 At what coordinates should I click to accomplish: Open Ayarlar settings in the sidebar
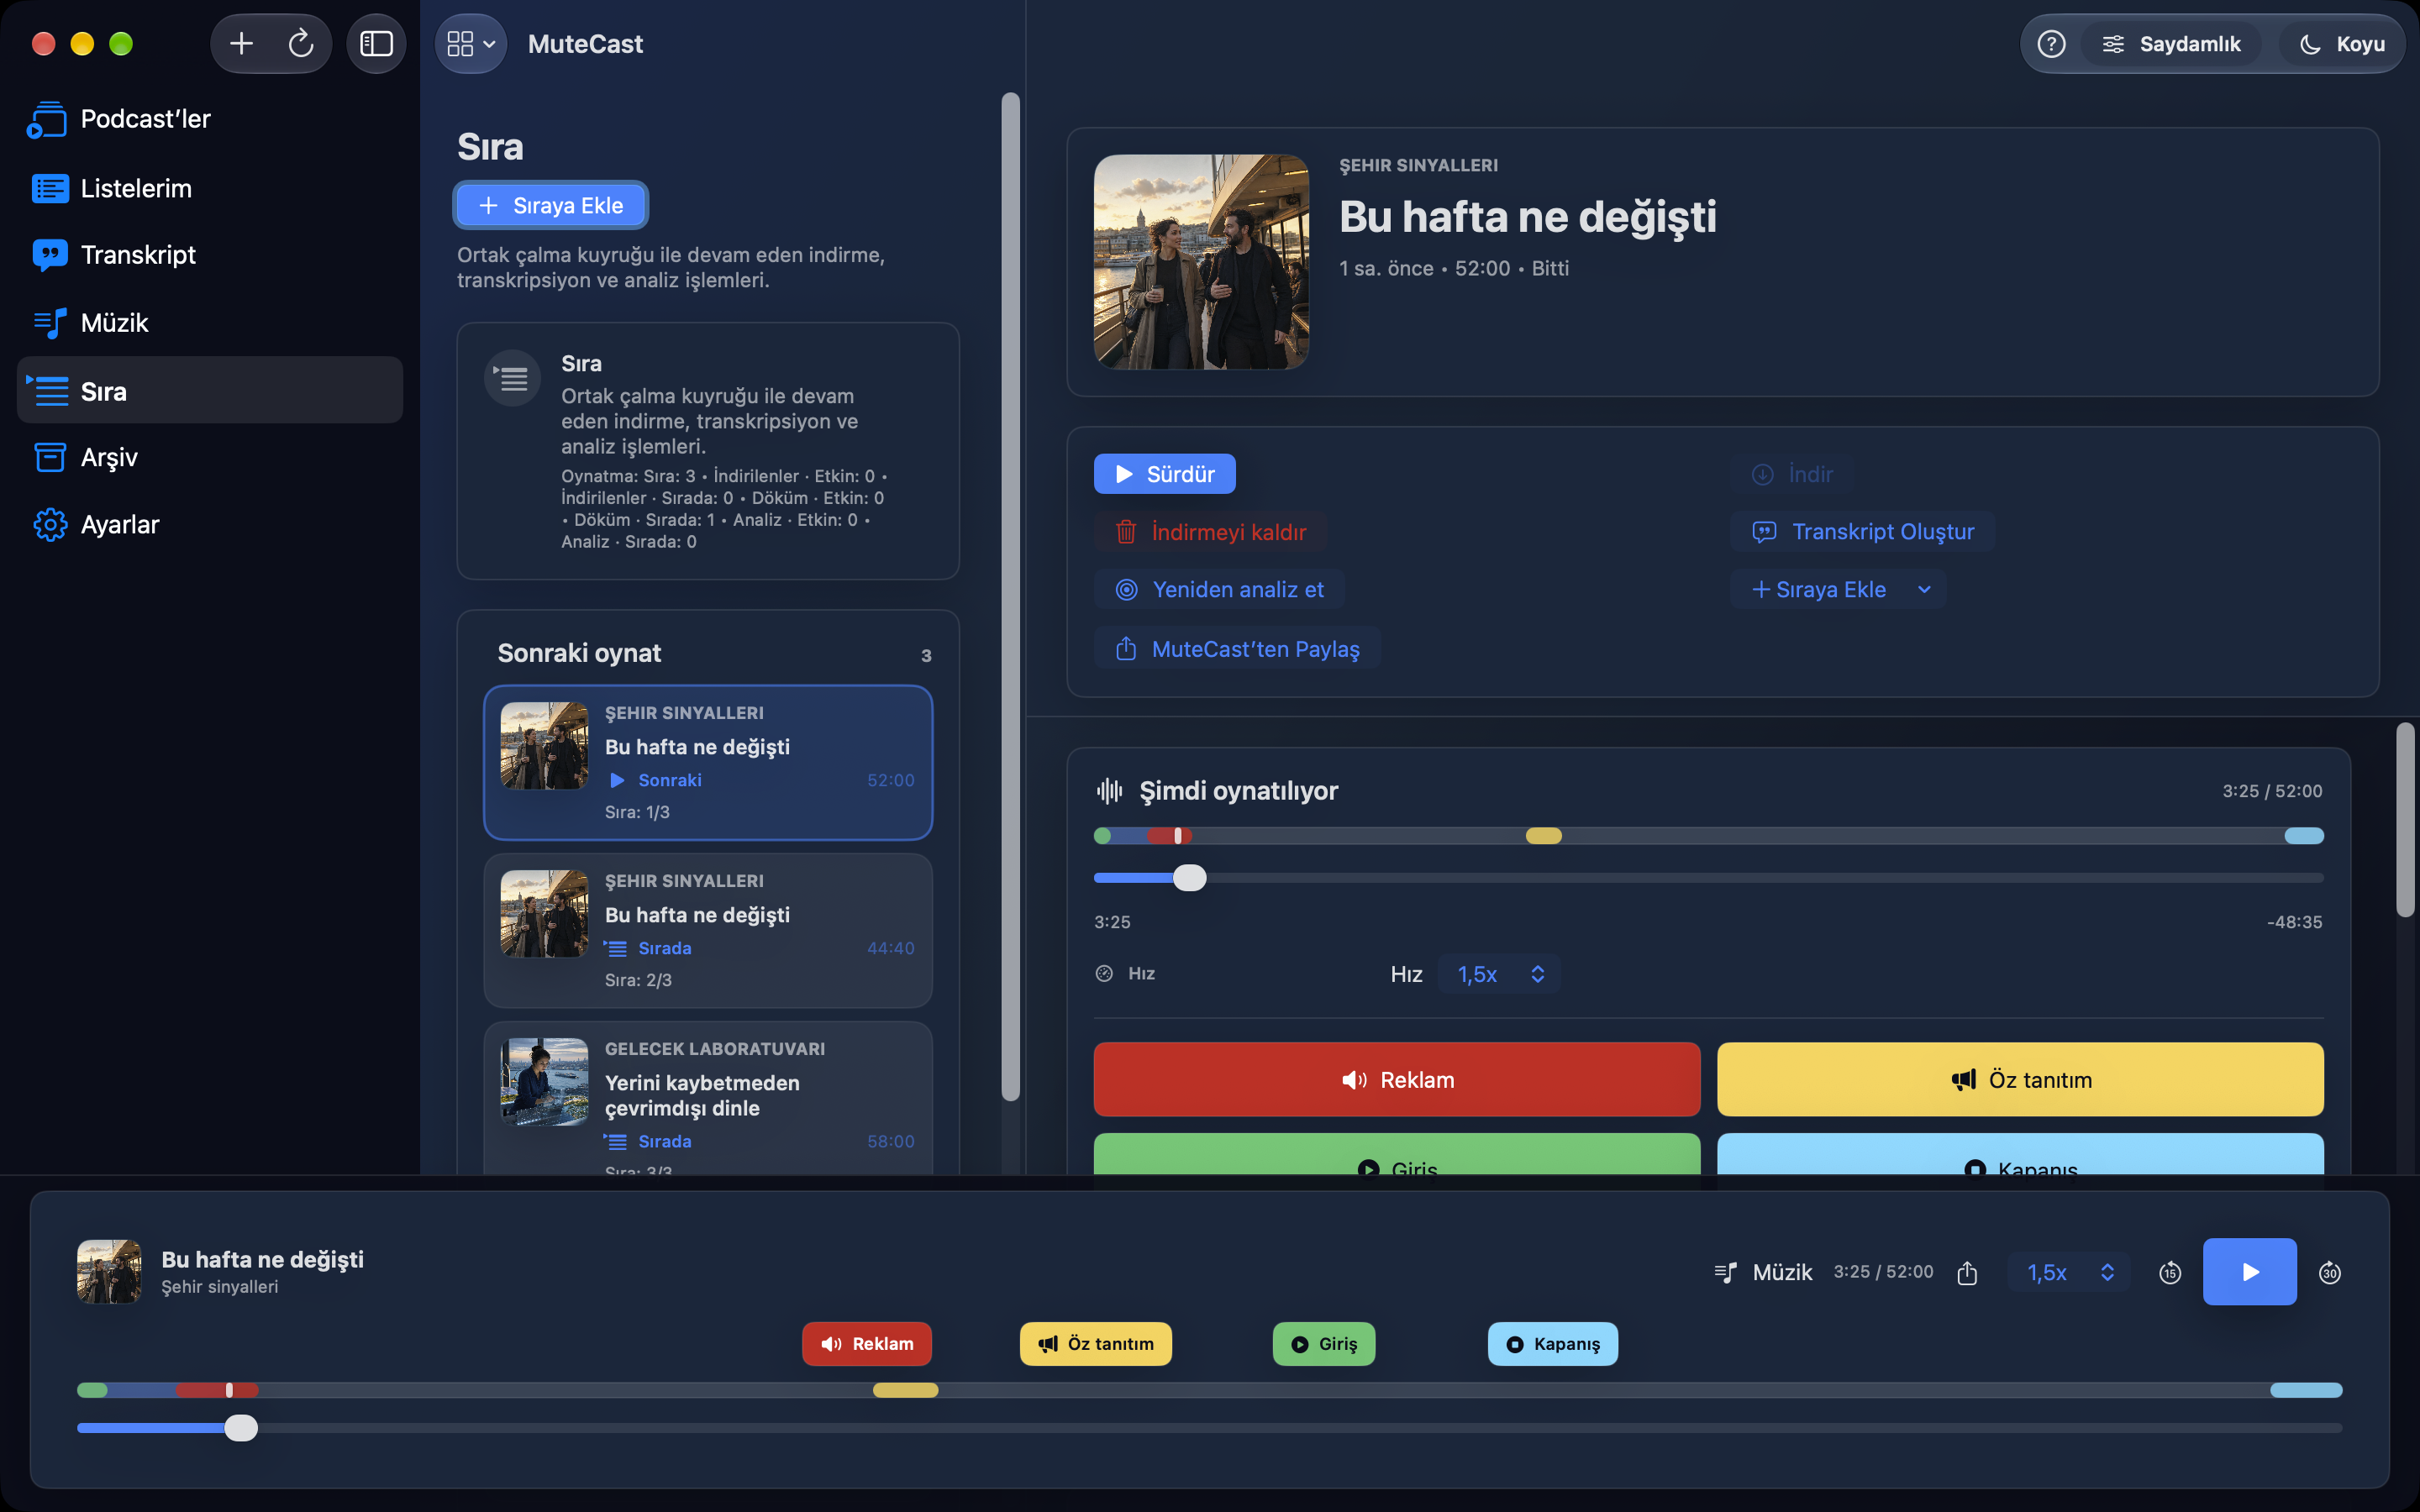tap(210, 524)
